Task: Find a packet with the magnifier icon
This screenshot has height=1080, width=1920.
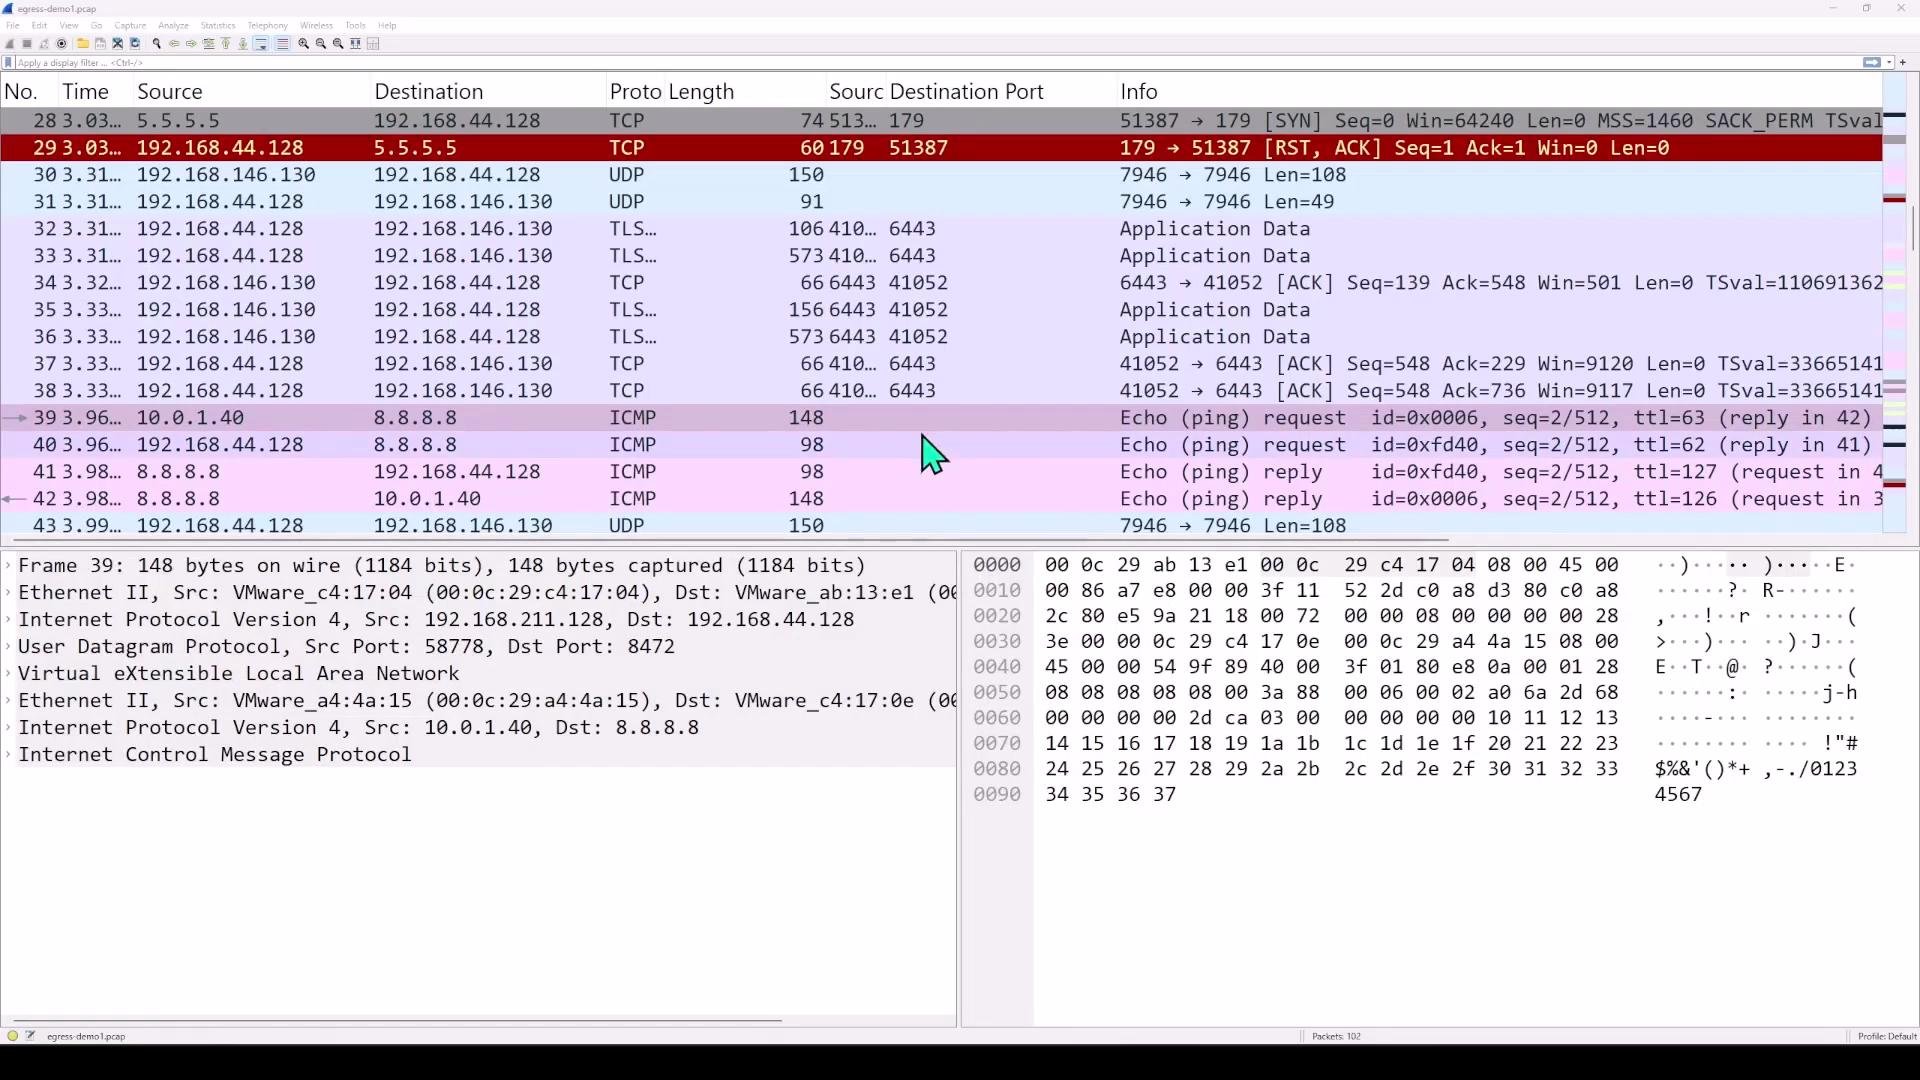Action: tap(156, 44)
